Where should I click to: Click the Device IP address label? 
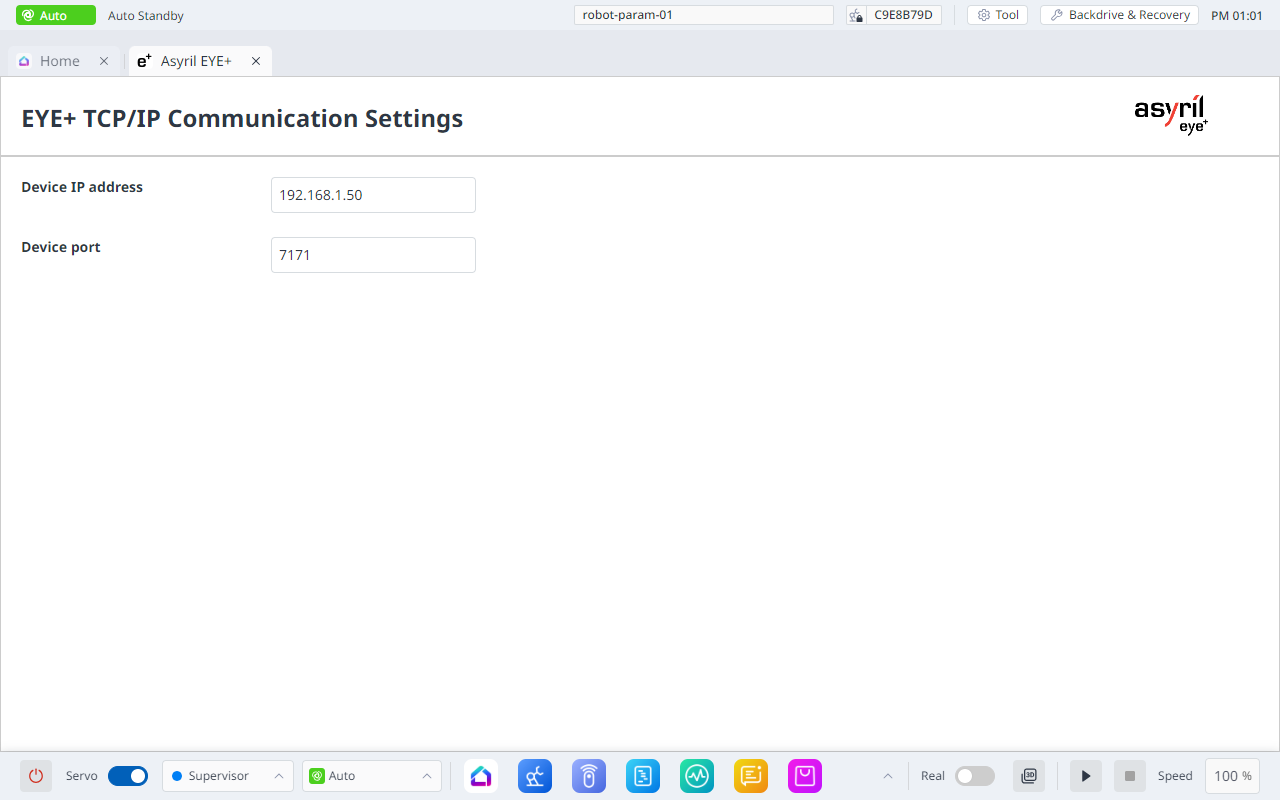click(82, 187)
